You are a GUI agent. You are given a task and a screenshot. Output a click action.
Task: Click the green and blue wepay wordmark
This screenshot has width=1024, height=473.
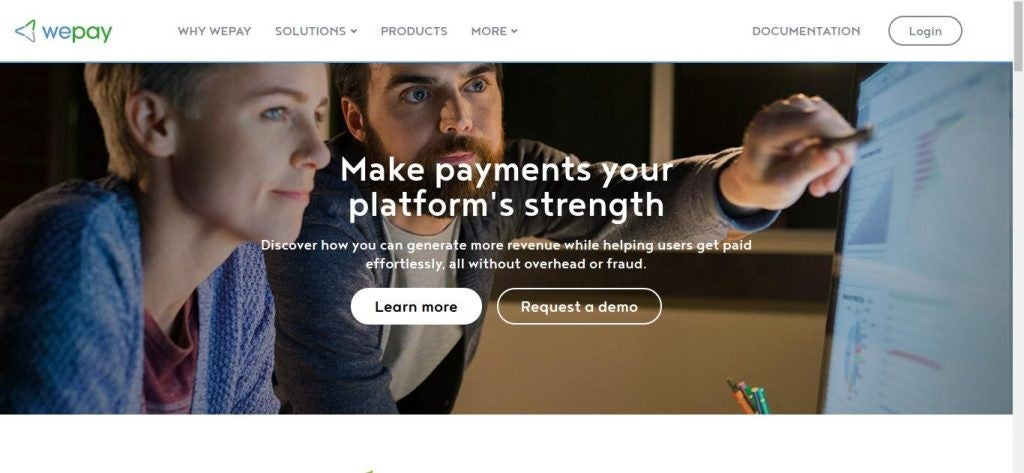[77, 32]
